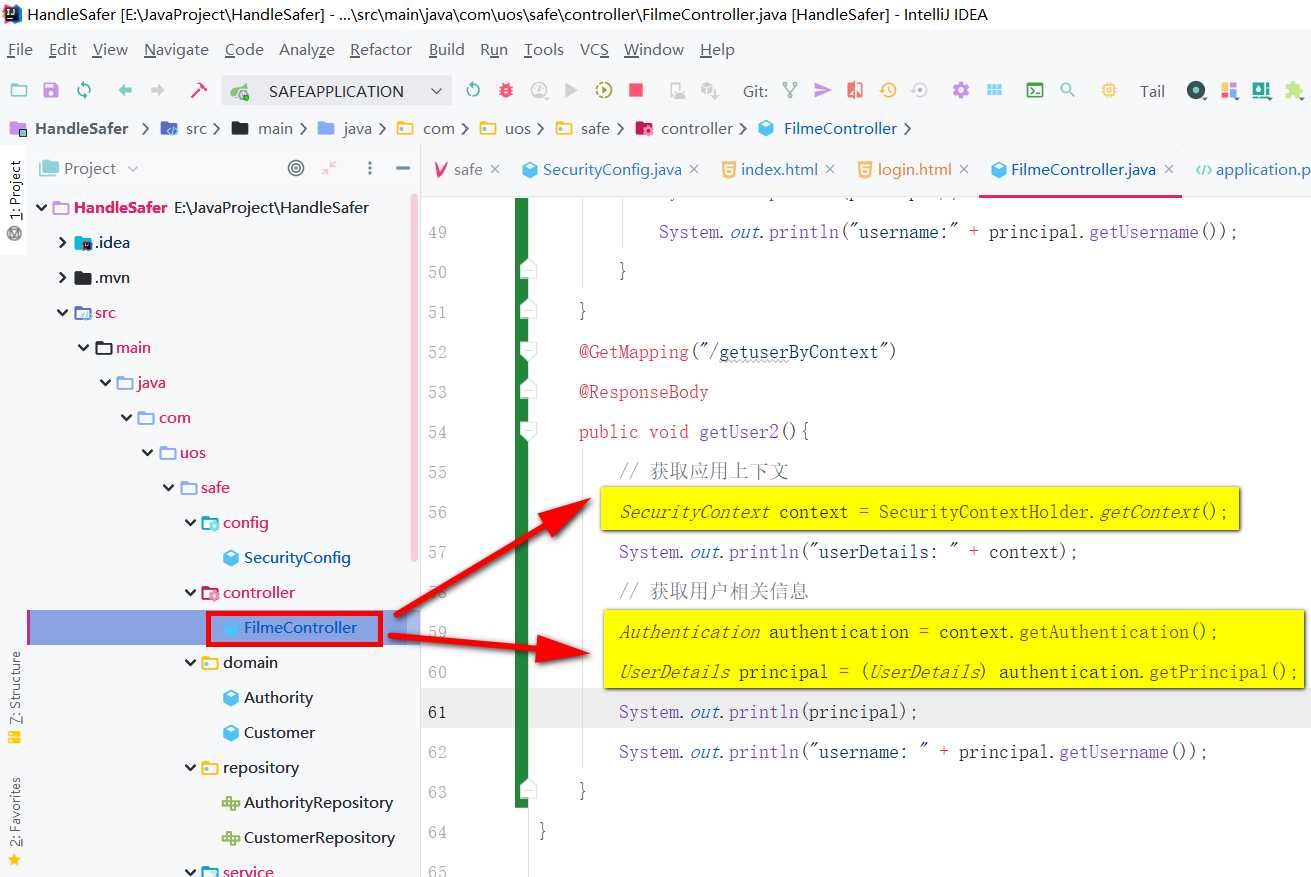
Task: Click the run with profiler icon
Action: pyautogui.click(x=539, y=90)
